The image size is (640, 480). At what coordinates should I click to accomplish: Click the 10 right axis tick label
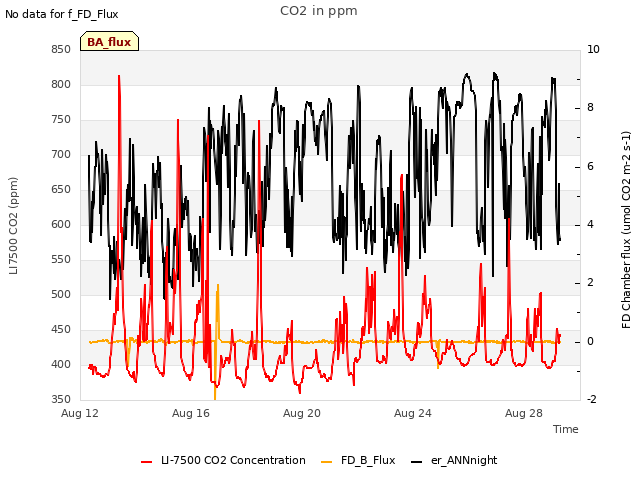click(593, 49)
